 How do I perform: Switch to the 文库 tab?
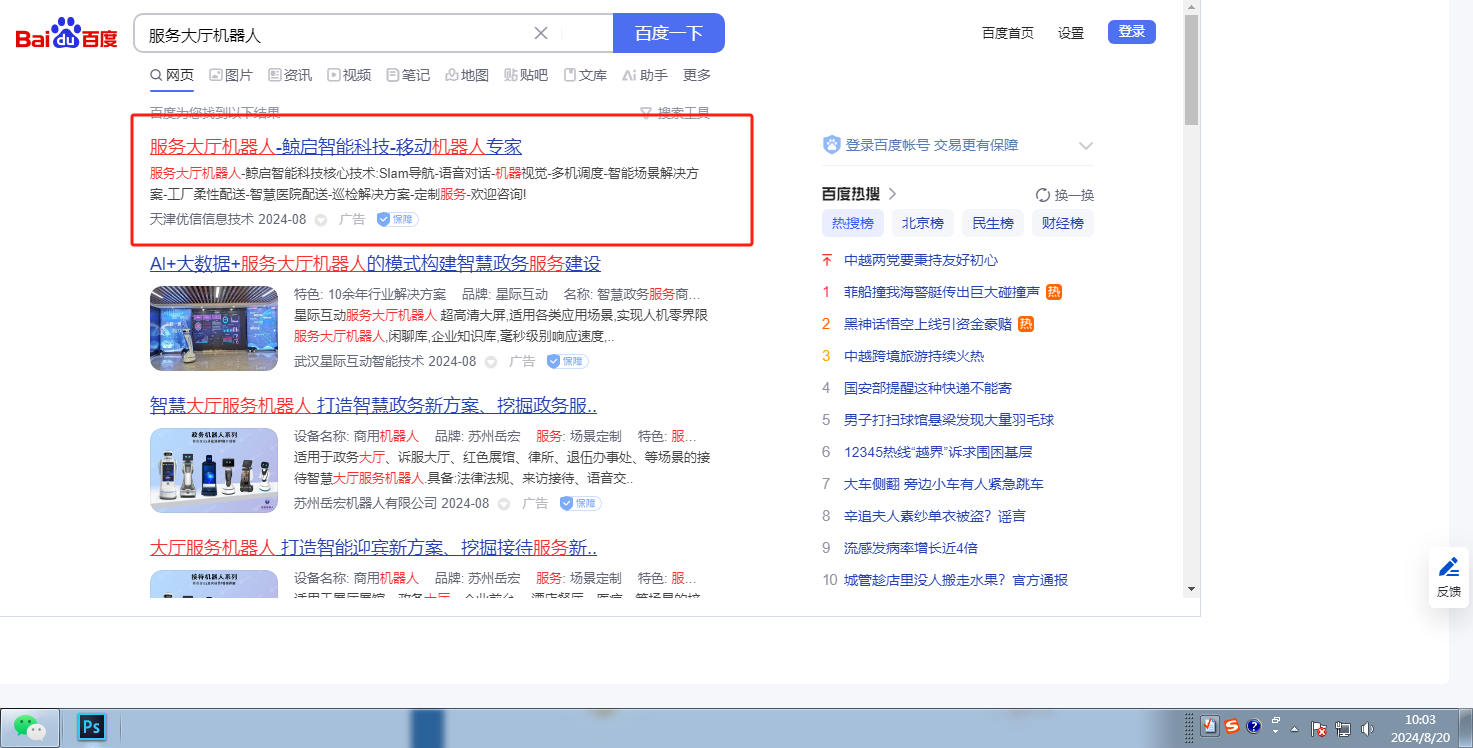coord(585,75)
